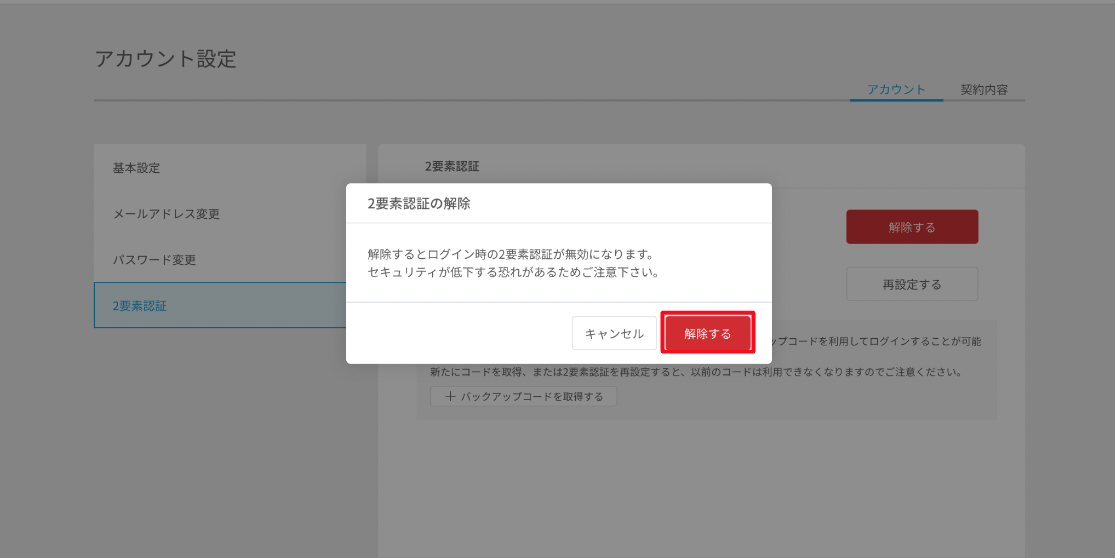The width and height of the screenshot is (1115, 558).
Task: Switch to アカウント tab
Action: 896,90
